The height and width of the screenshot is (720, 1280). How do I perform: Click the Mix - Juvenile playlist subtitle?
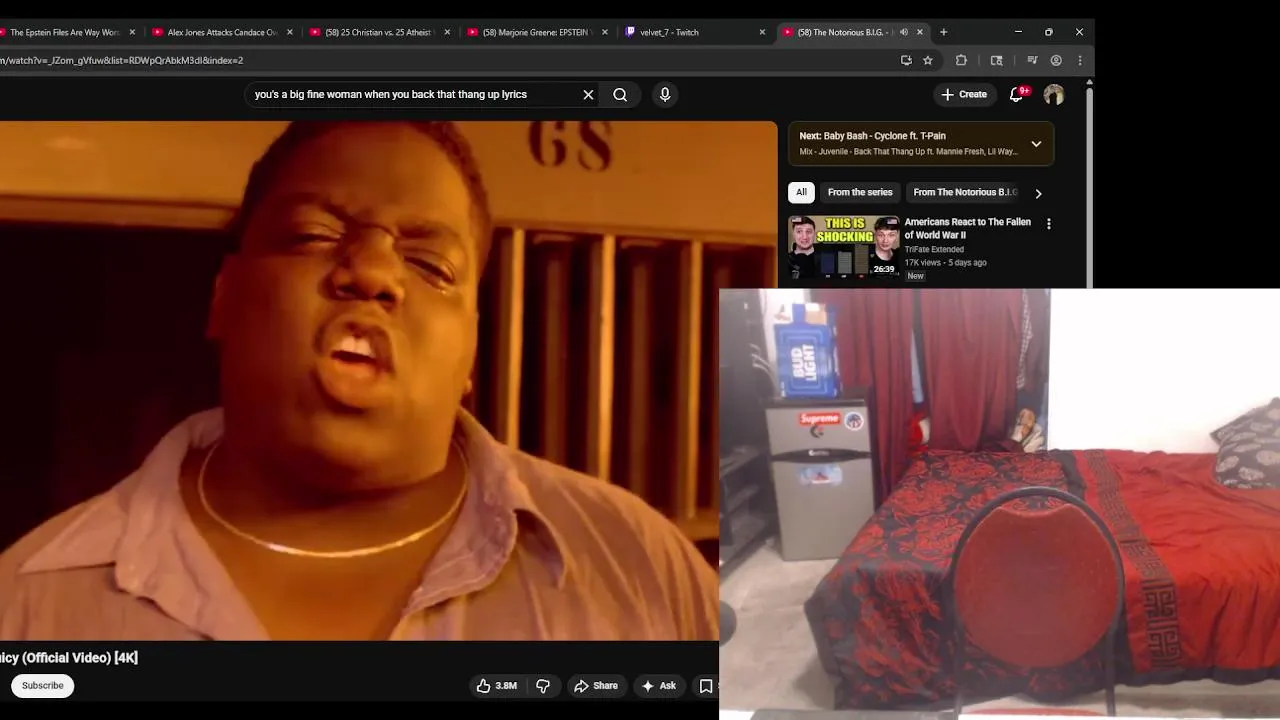tap(908, 152)
